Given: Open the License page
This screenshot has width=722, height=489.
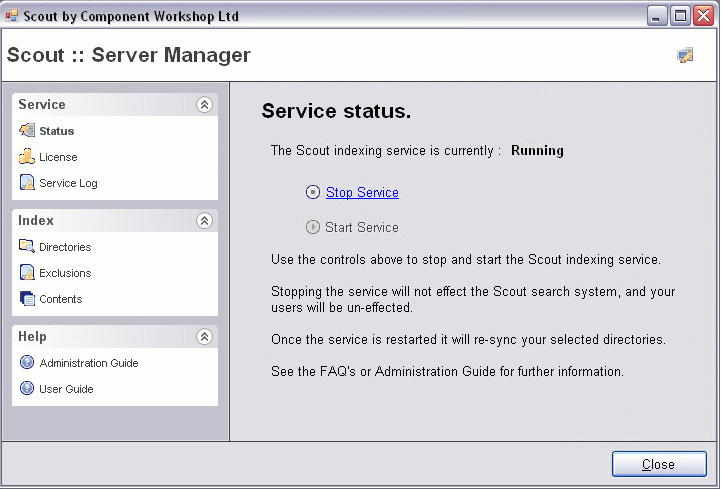Looking at the screenshot, I should (x=58, y=157).
